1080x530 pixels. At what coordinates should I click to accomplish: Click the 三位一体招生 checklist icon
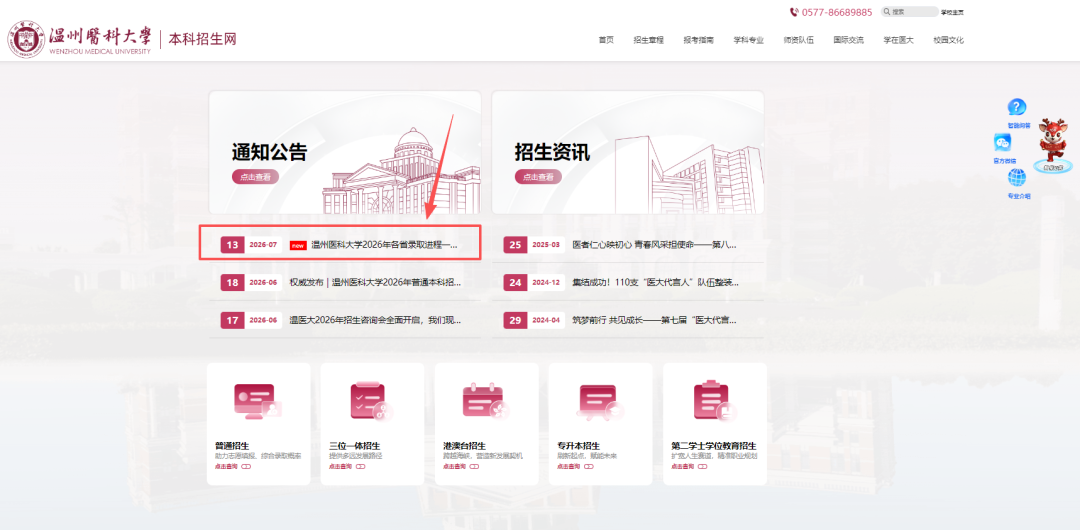point(372,401)
